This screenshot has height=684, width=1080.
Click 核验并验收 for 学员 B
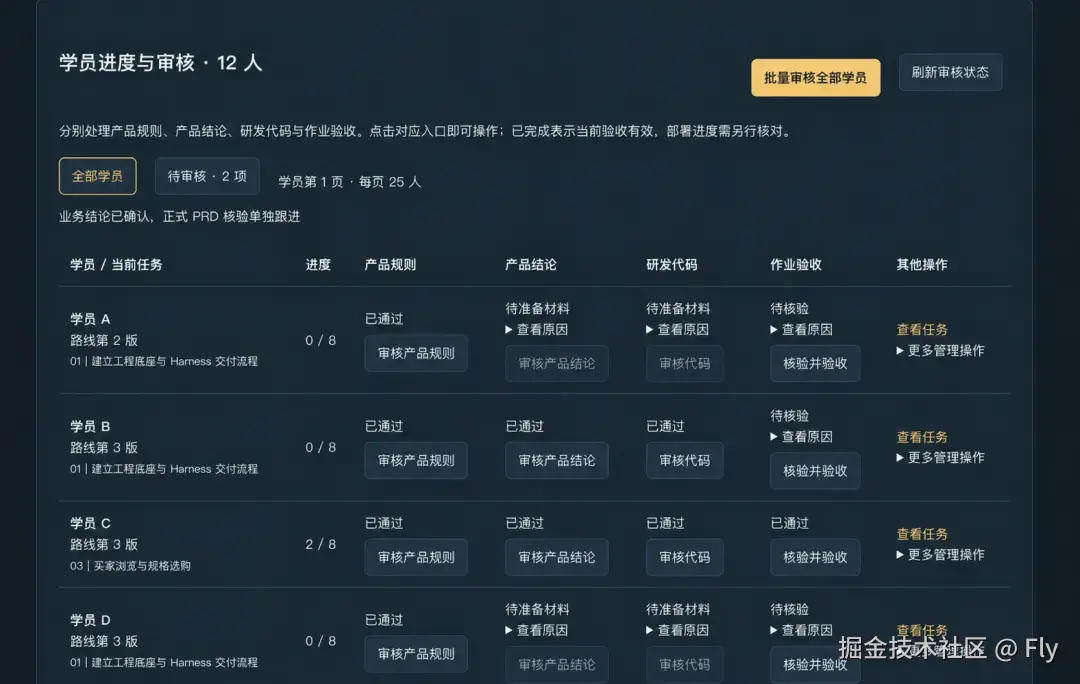(x=815, y=470)
